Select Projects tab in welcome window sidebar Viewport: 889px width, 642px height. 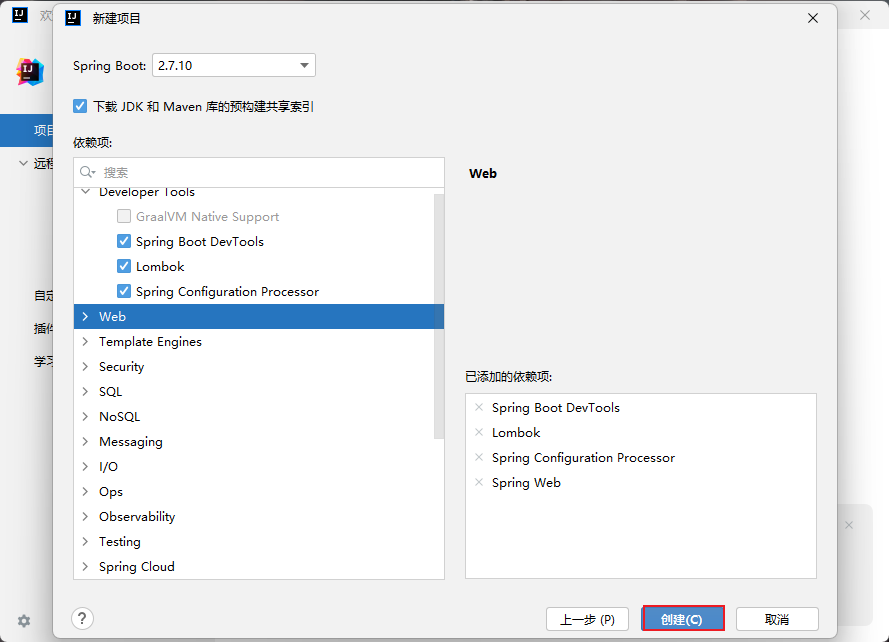coord(27,130)
